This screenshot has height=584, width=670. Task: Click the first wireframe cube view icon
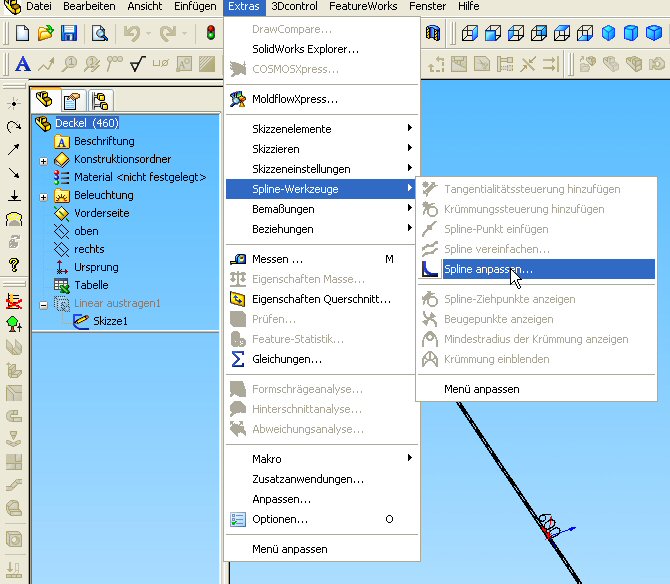point(470,33)
